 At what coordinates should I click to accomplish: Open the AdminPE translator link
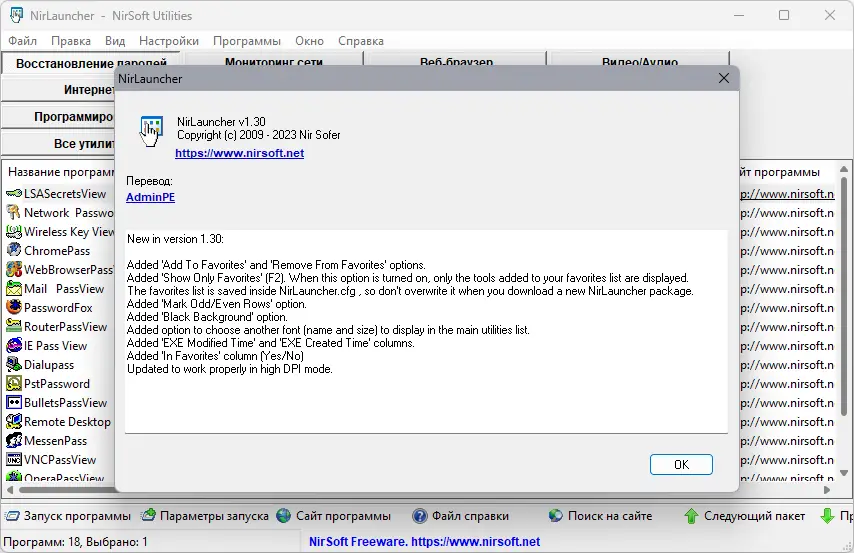(x=150, y=197)
